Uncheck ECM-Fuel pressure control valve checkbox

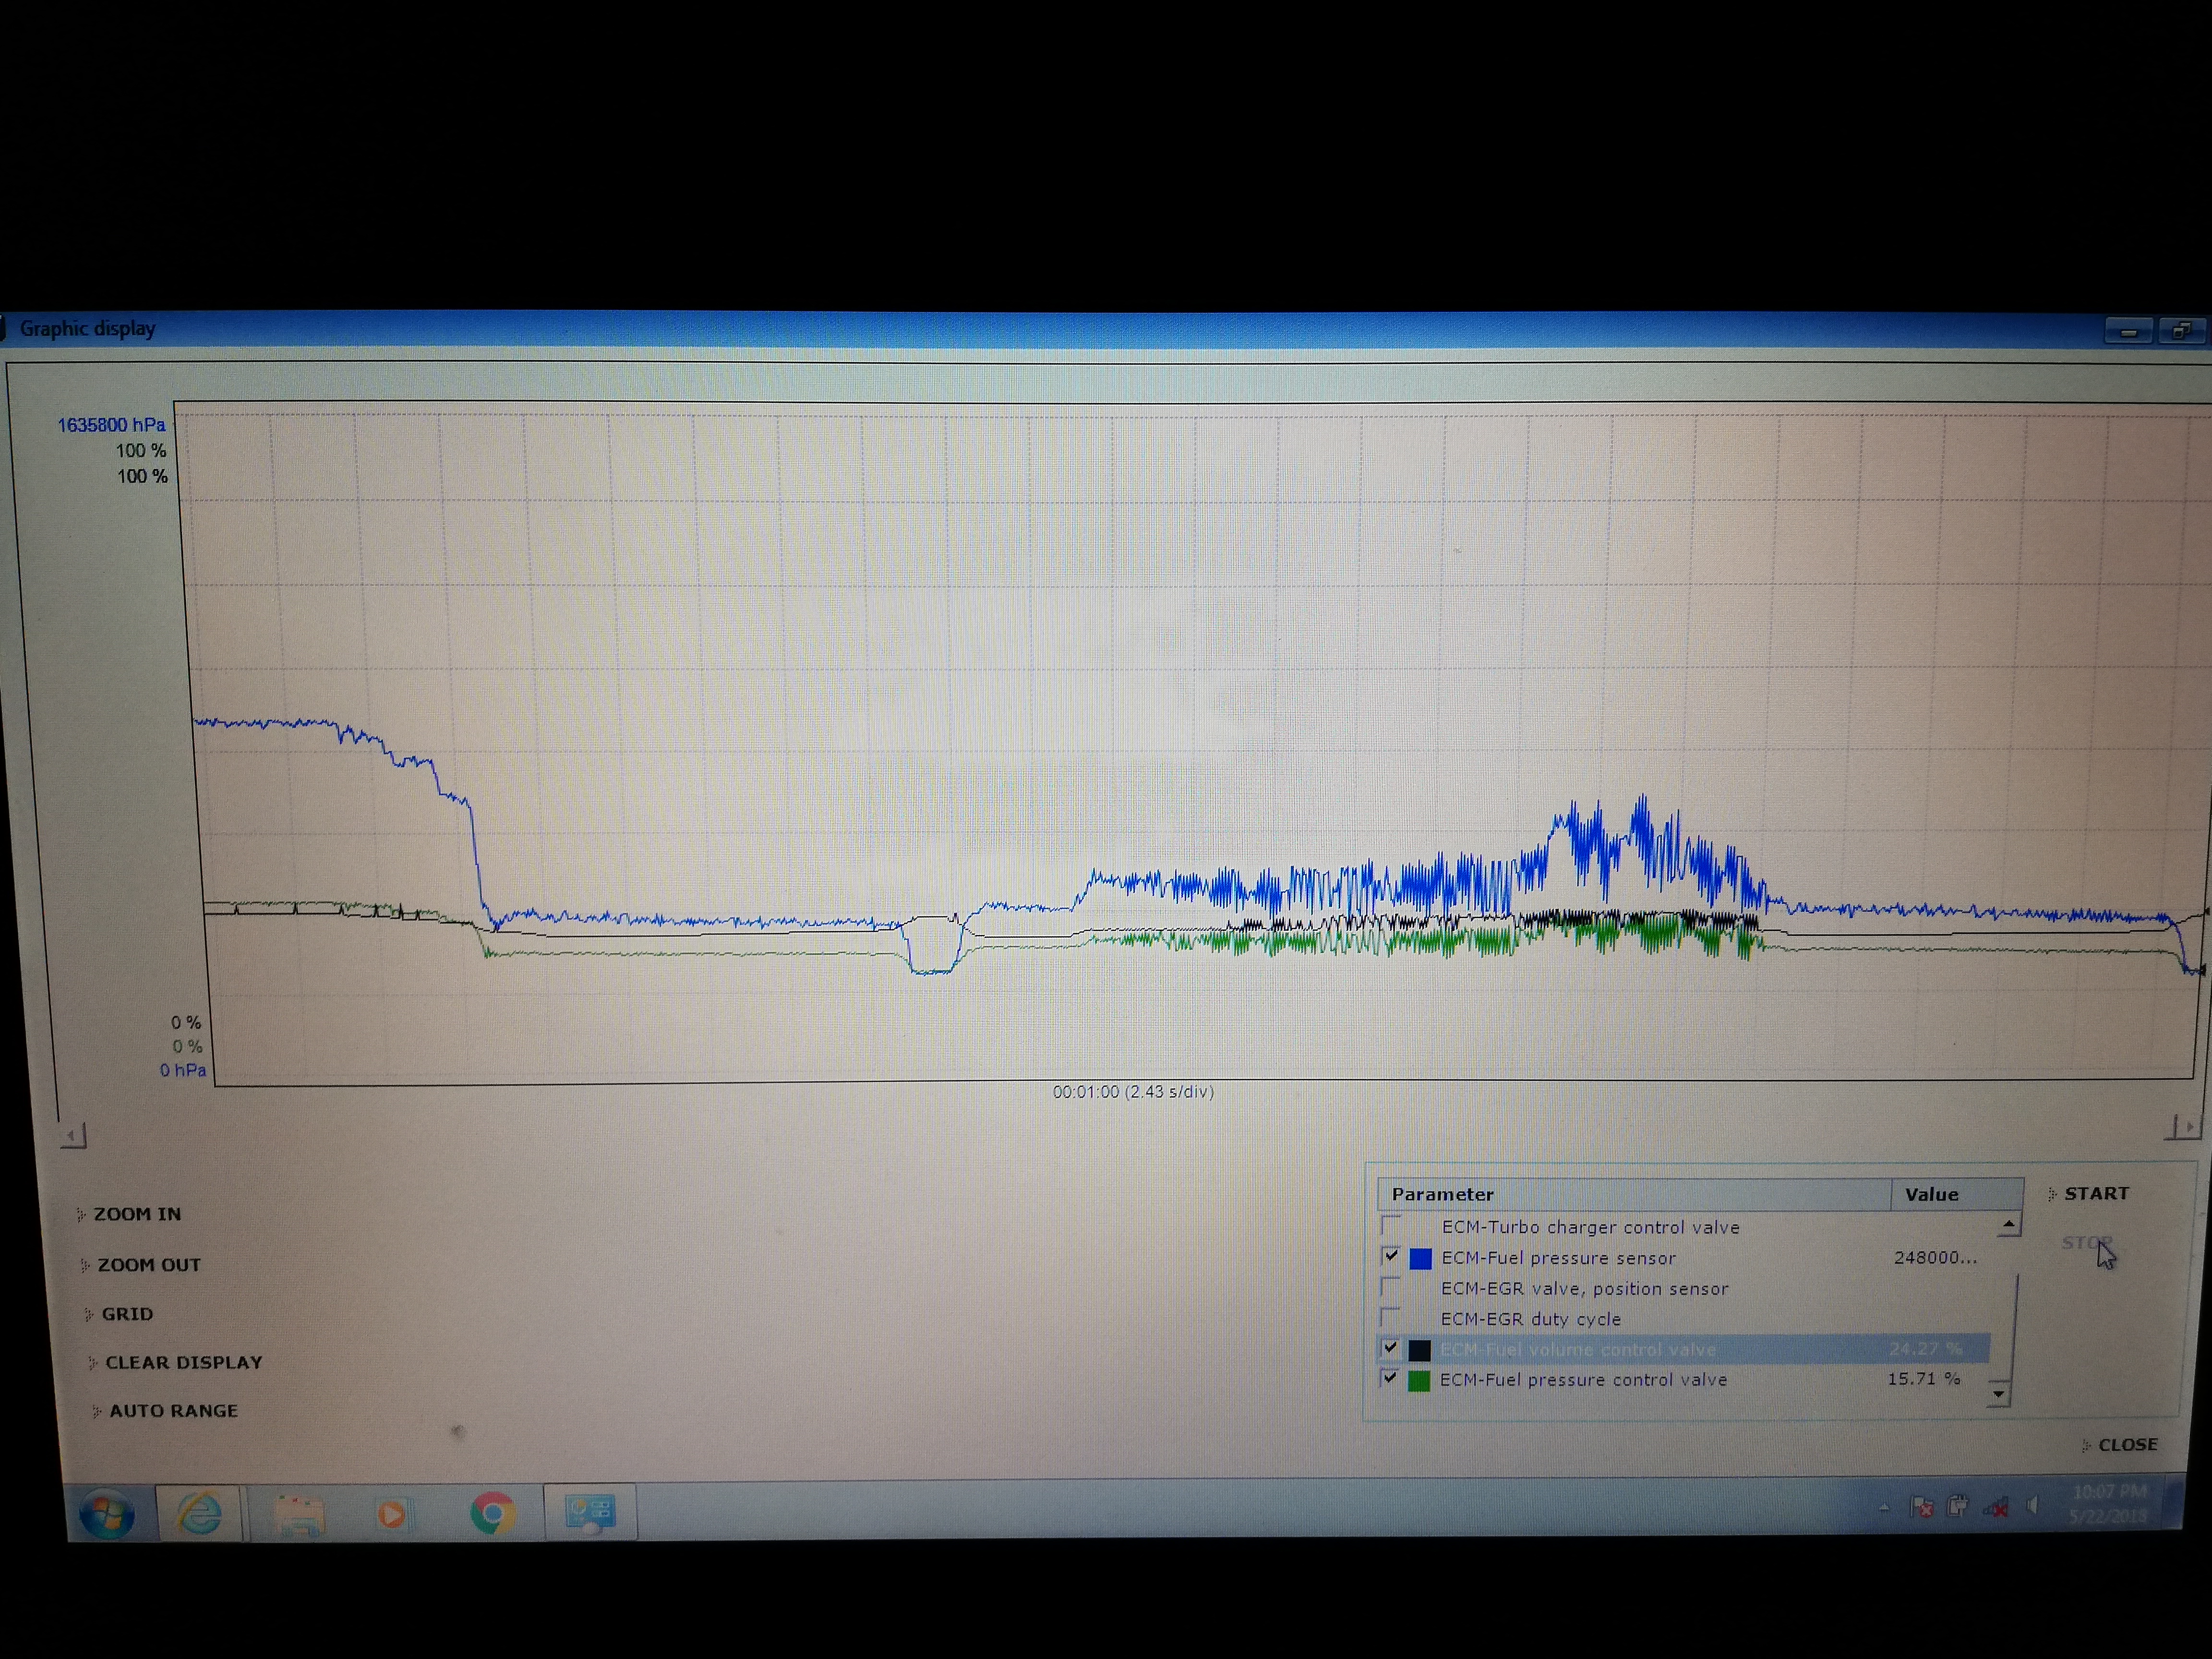pyautogui.click(x=1390, y=1378)
